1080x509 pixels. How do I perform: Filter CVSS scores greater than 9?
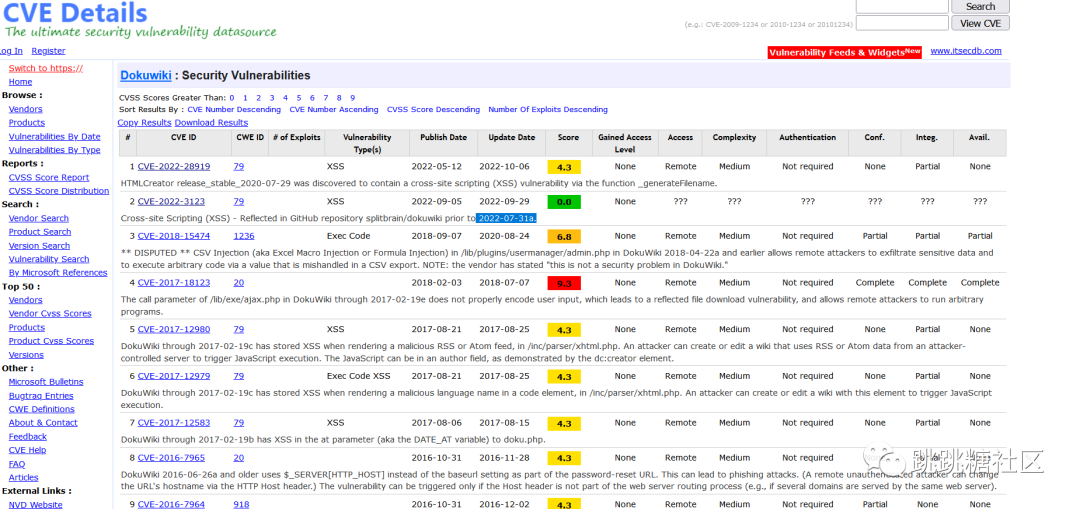[x=352, y=98]
